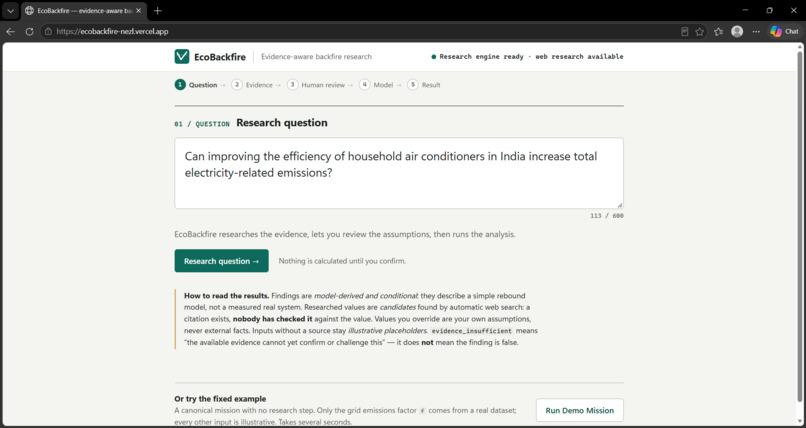Click the EcoBackfire brand name

(220, 57)
